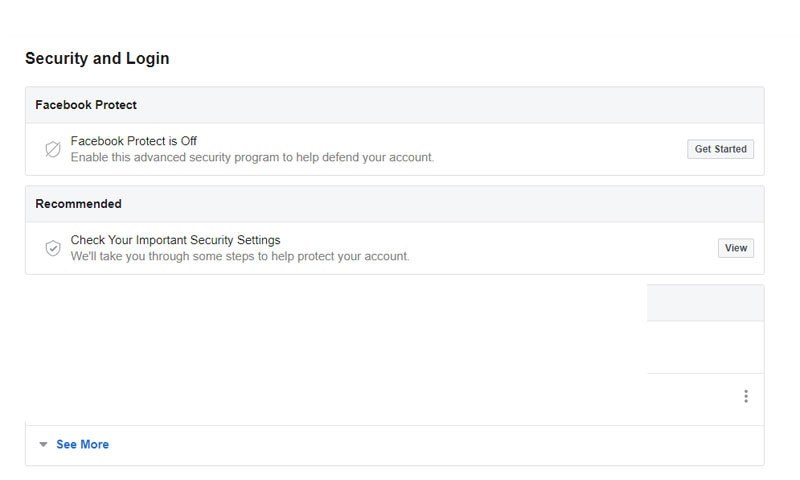This screenshot has height=480, width=800.
Task: Select Check Your Important Security Settings title
Action: pyautogui.click(x=176, y=240)
